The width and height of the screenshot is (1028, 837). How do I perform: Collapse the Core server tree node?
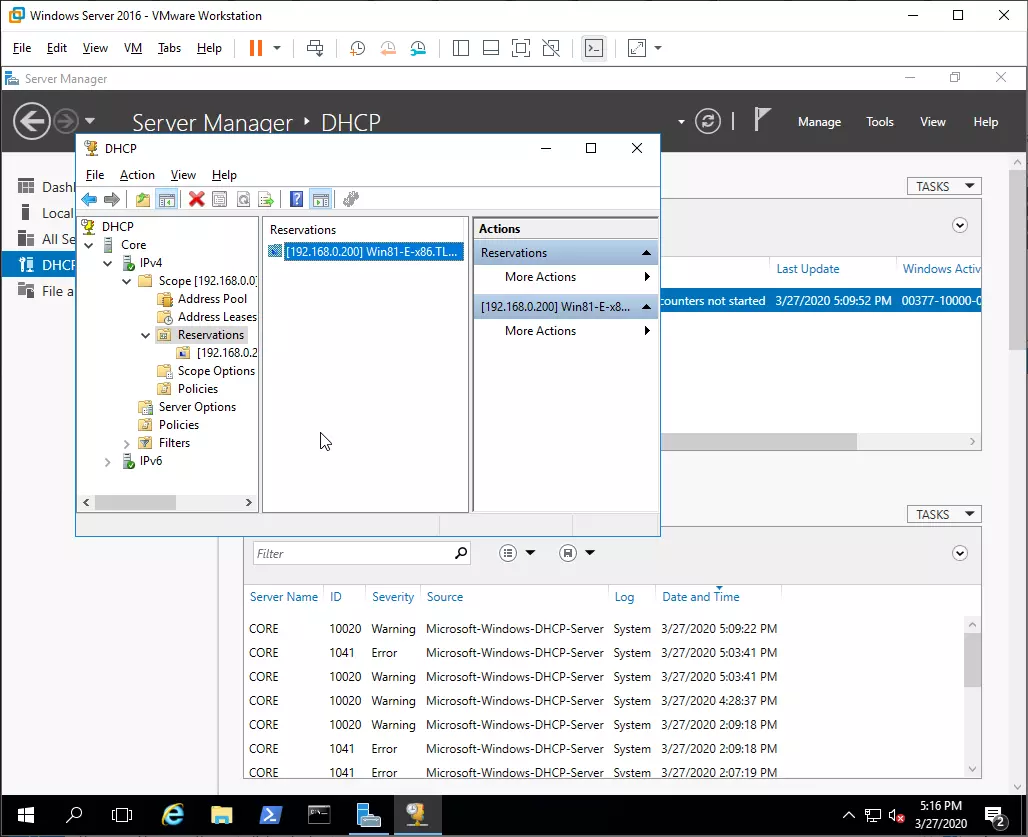point(89,245)
